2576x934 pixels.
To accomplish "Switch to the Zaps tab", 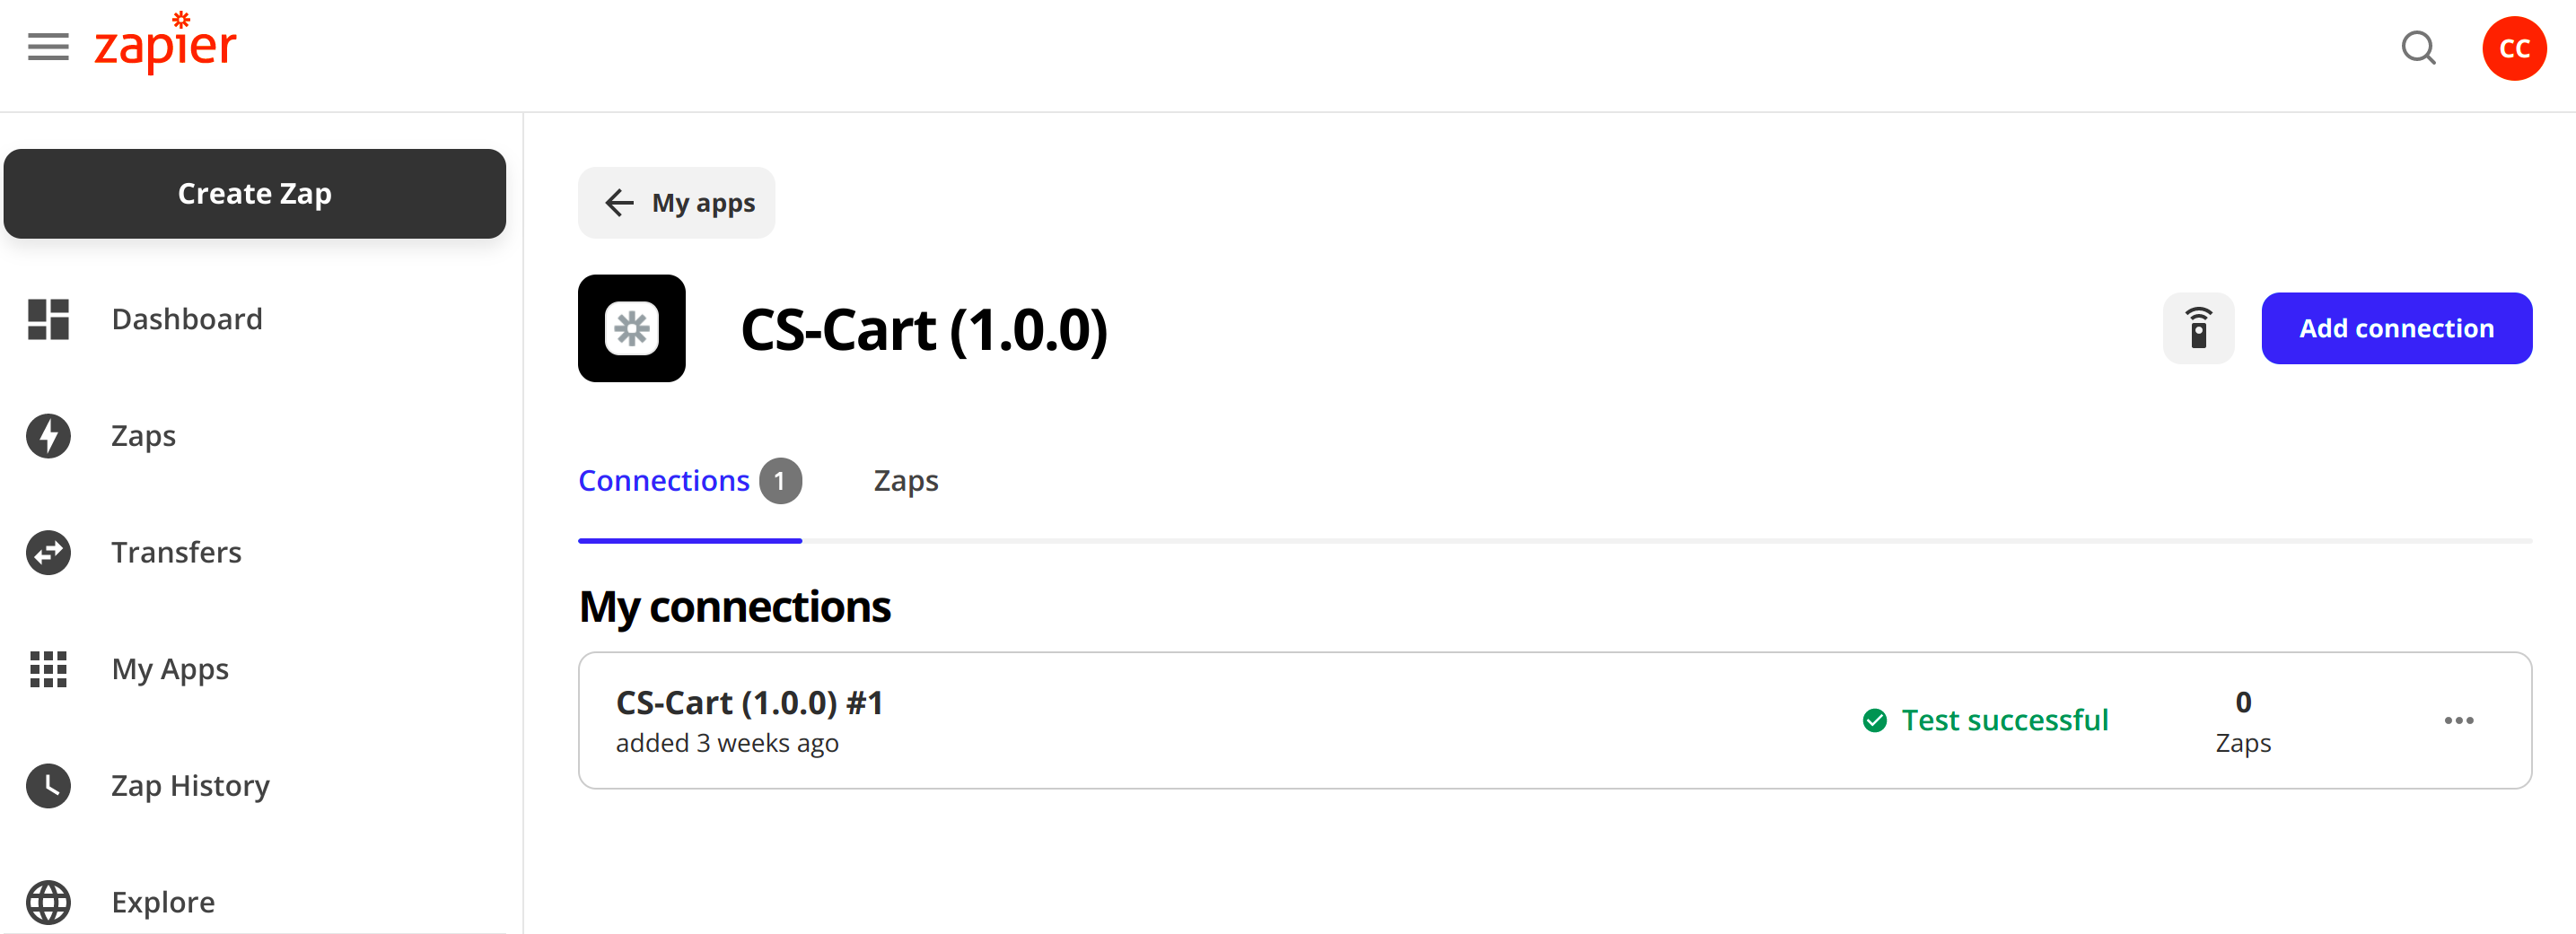I will [905, 481].
